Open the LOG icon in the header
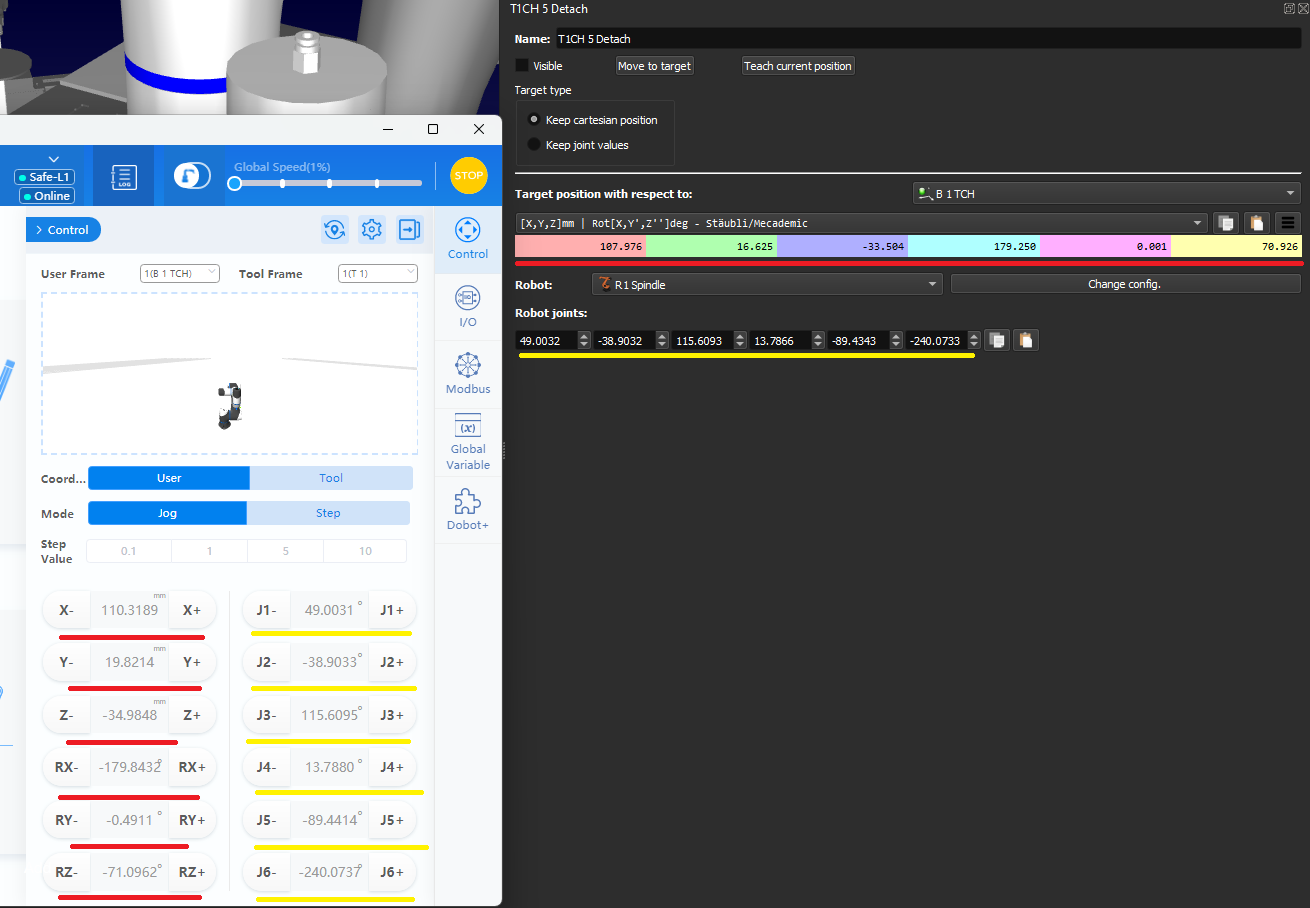 coord(124,177)
